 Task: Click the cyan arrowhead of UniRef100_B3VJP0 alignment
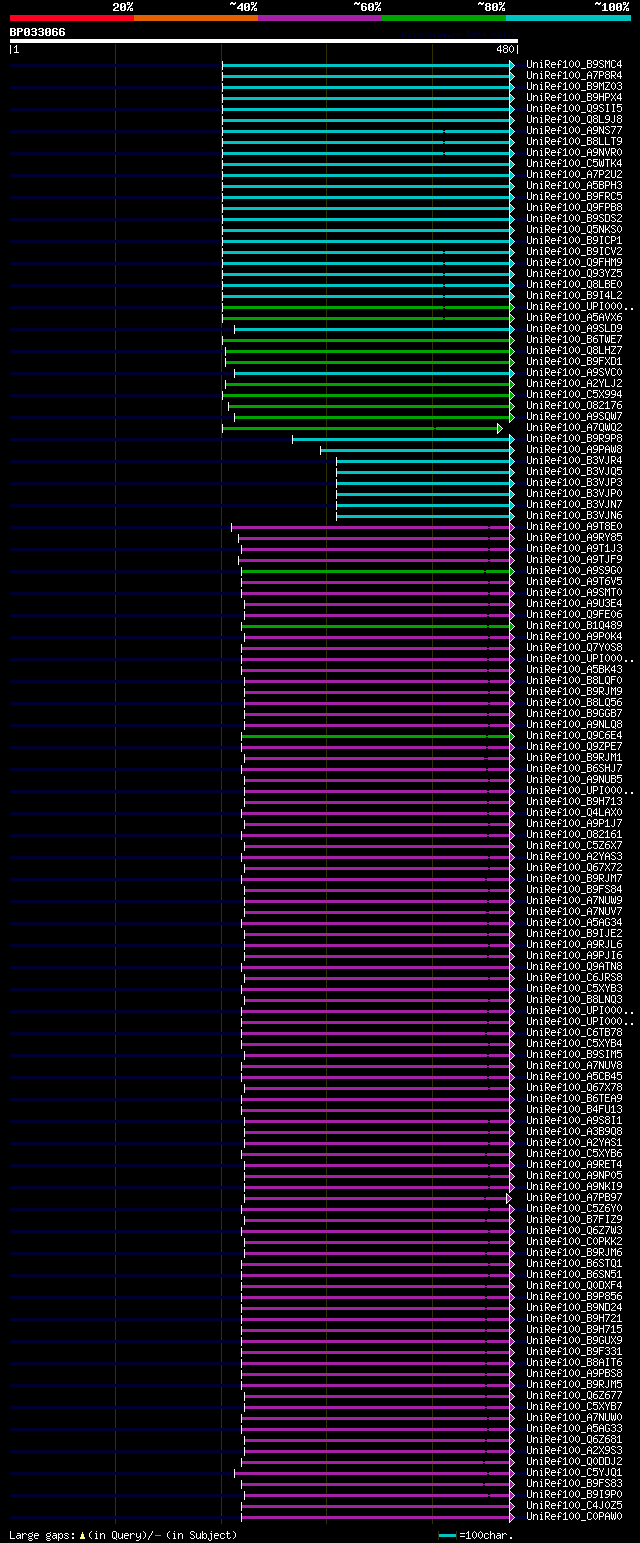click(x=512, y=494)
